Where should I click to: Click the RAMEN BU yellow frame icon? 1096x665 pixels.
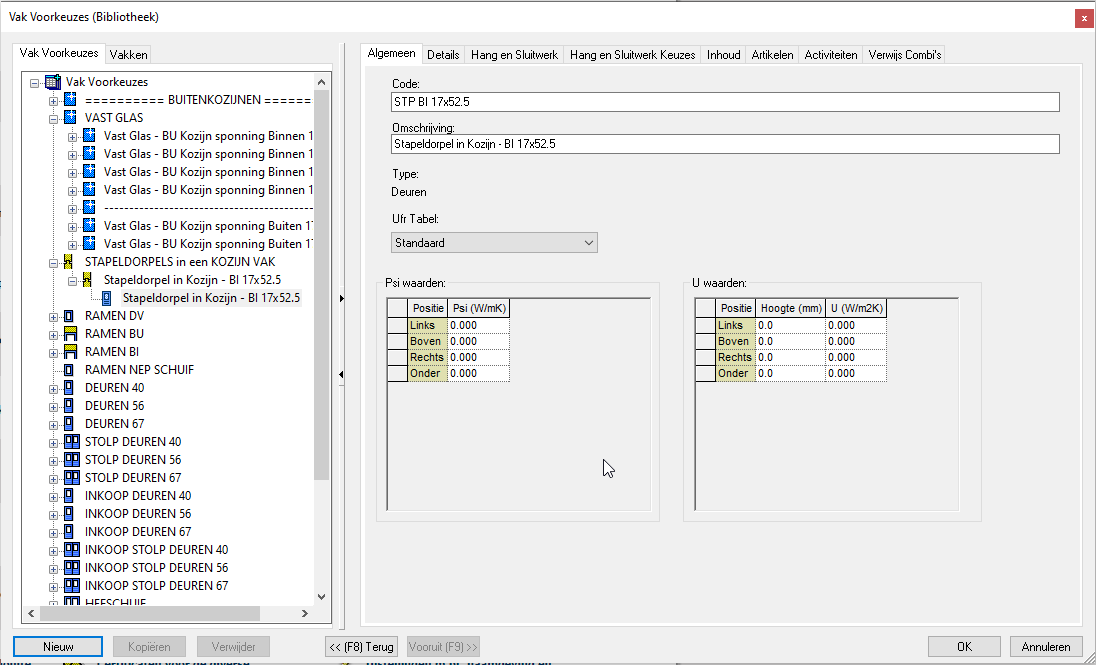point(71,334)
